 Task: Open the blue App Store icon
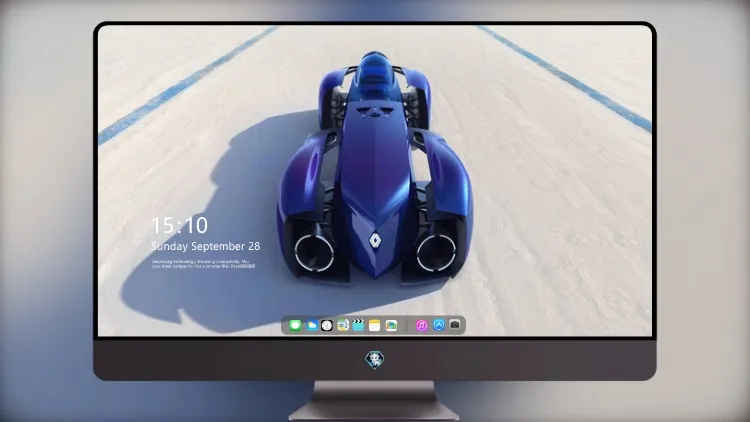point(439,325)
